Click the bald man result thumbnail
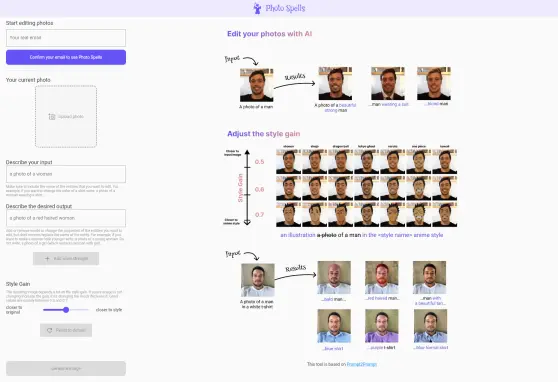 [334, 278]
